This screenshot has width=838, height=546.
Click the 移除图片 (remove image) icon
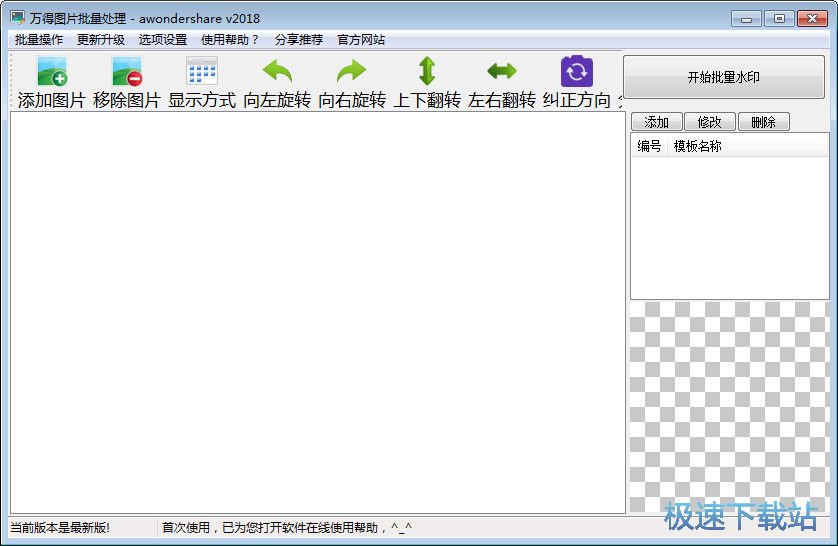[x=127, y=72]
